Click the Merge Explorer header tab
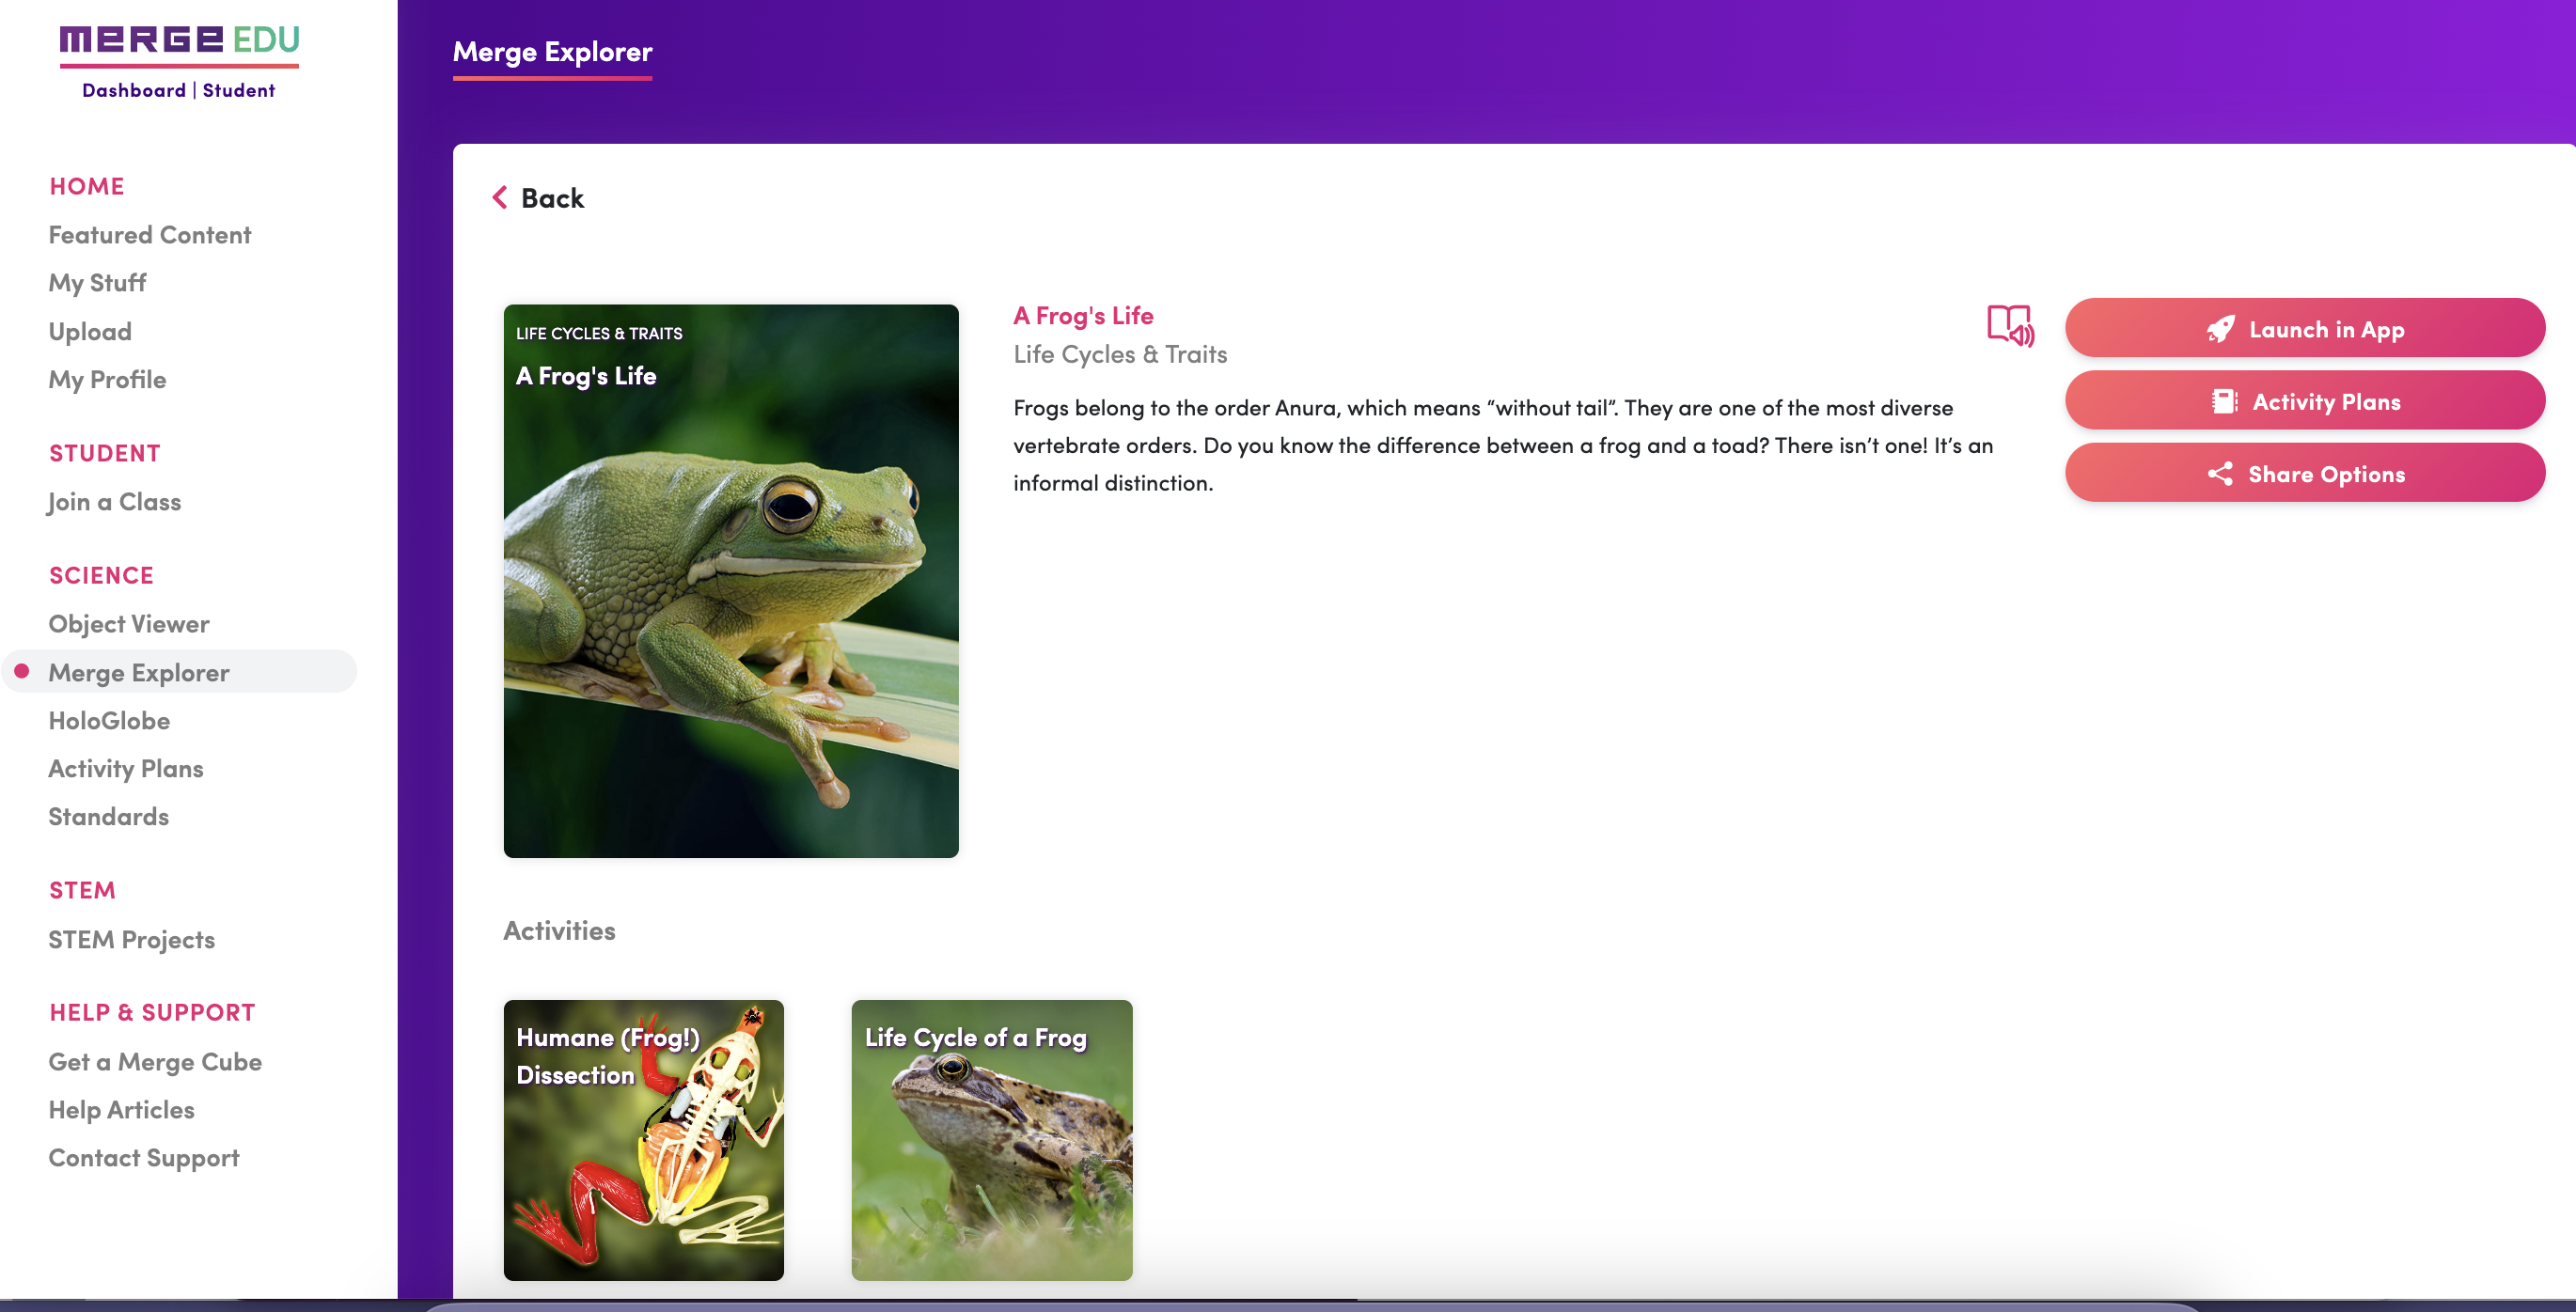This screenshot has width=2576, height=1312. (552, 52)
